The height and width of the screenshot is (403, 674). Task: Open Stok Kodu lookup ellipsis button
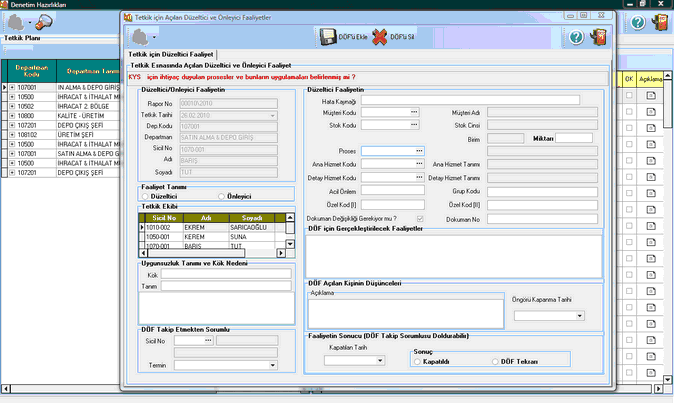414,125
